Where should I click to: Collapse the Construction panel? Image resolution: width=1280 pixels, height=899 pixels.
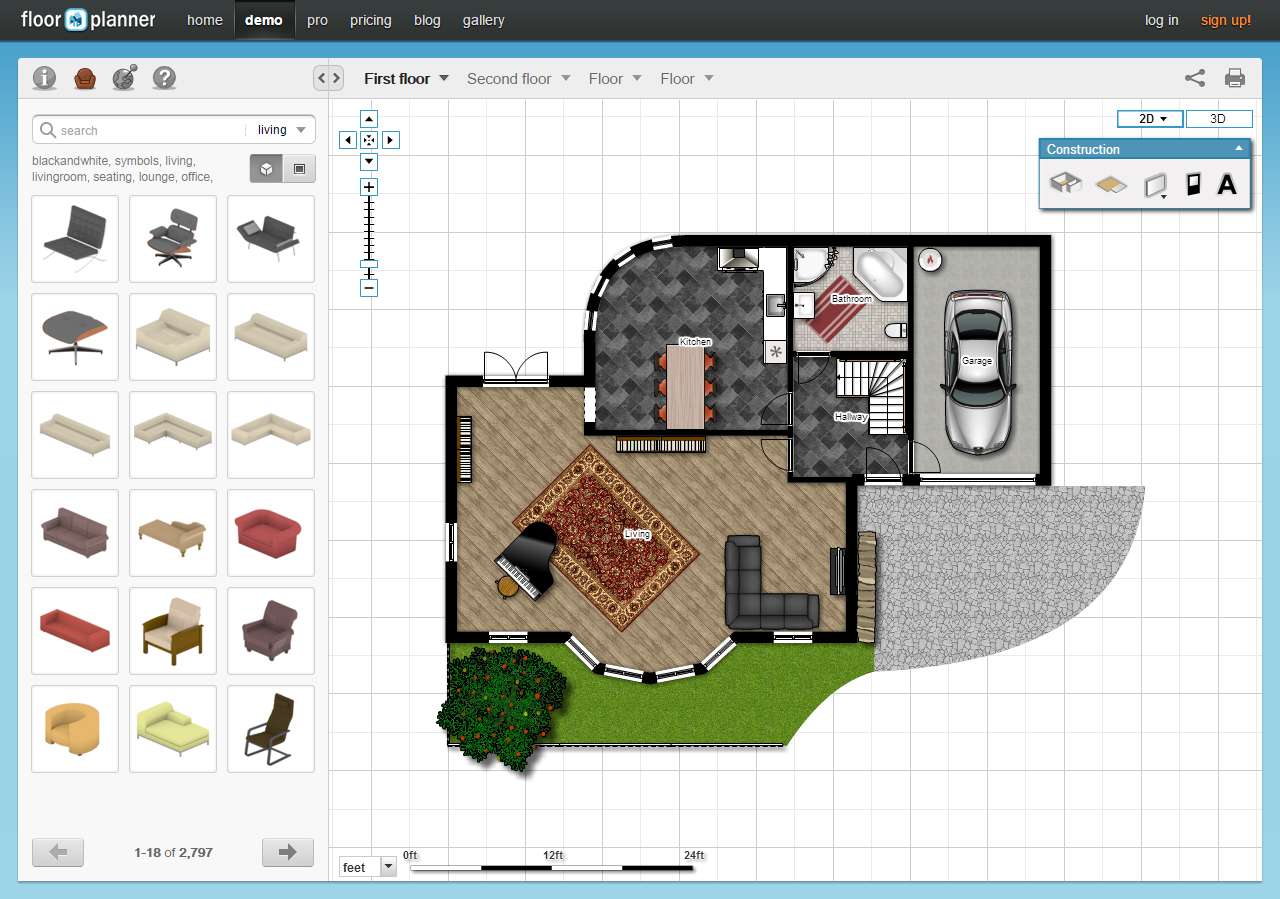(x=1240, y=148)
